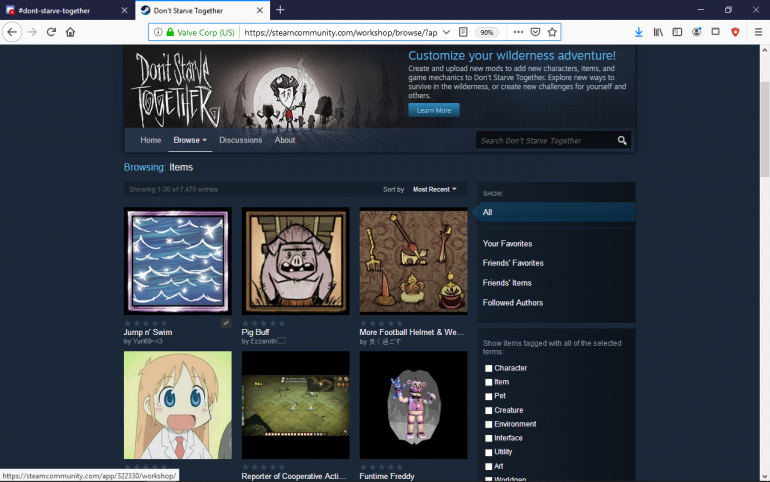
Task: Click the rectangle window toolbar icon
Action: 715,32
